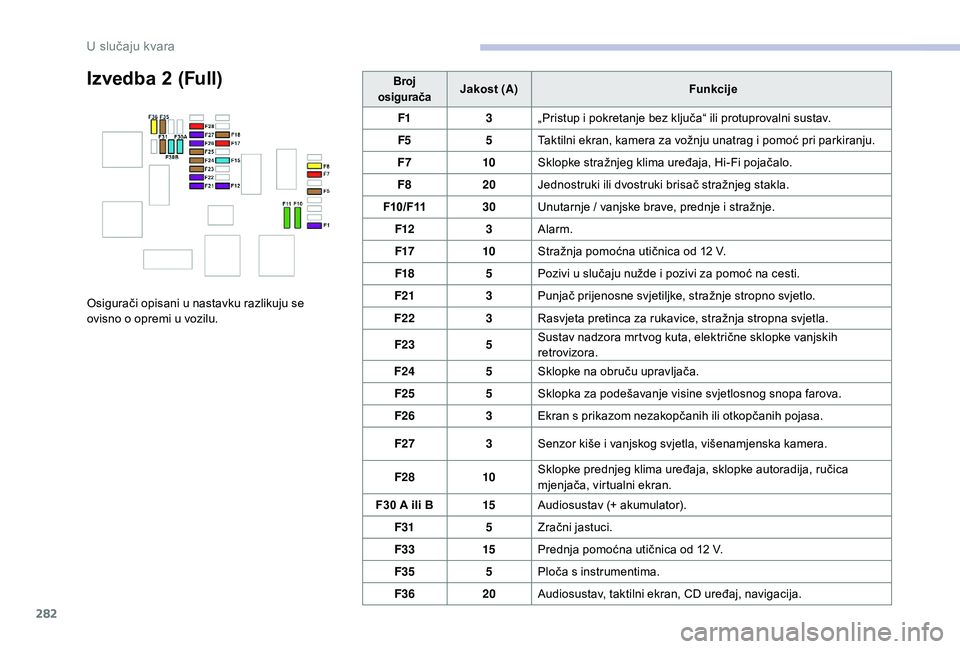The image size is (960, 649).
Task: Click the F1 cell in the table
Action: (x=404, y=118)
